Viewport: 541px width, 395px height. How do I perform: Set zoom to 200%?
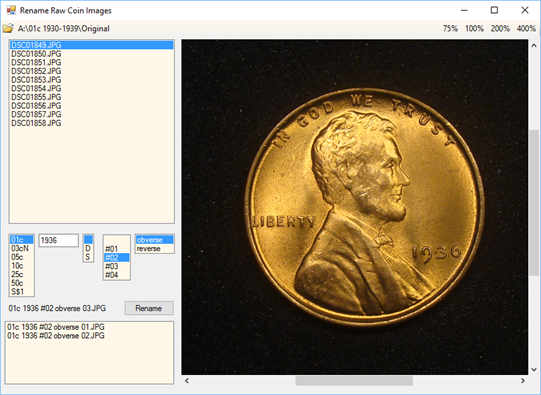click(500, 29)
